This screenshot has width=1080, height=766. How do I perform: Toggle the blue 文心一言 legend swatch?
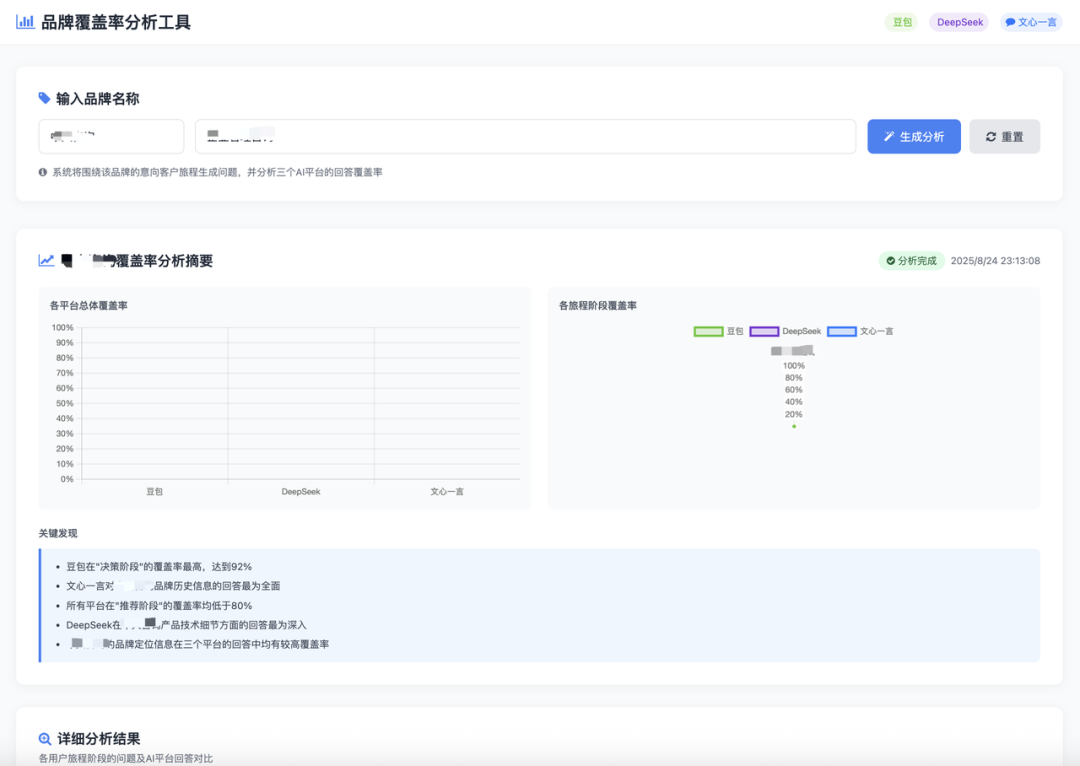pos(842,331)
